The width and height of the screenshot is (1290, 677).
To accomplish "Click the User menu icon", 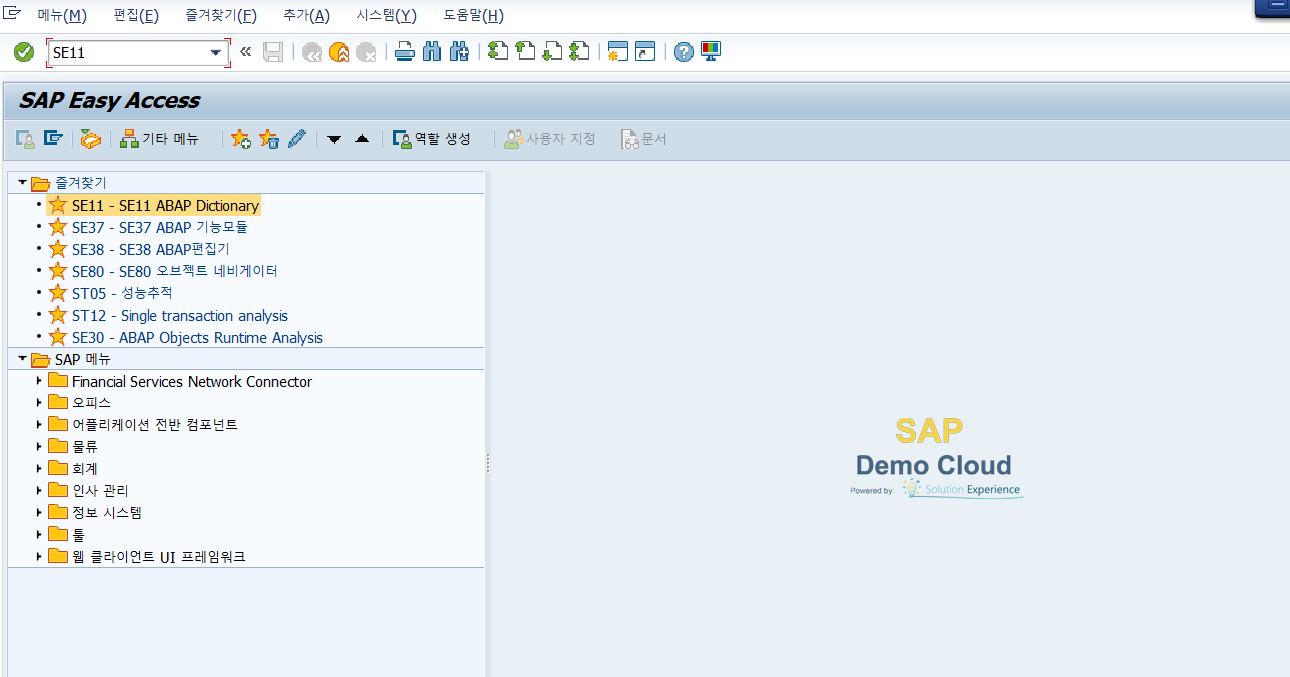I will click(26, 139).
